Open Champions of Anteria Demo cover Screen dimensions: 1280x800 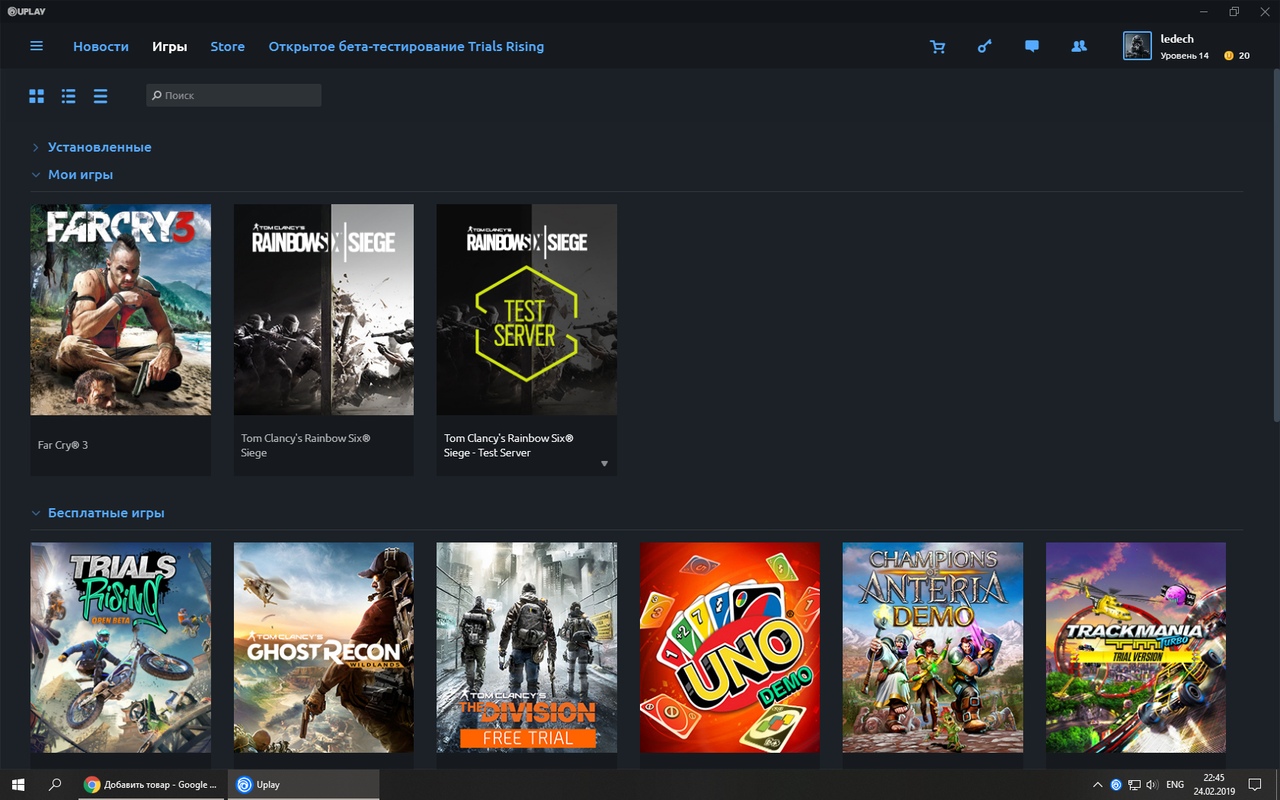click(x=933, y=648)
